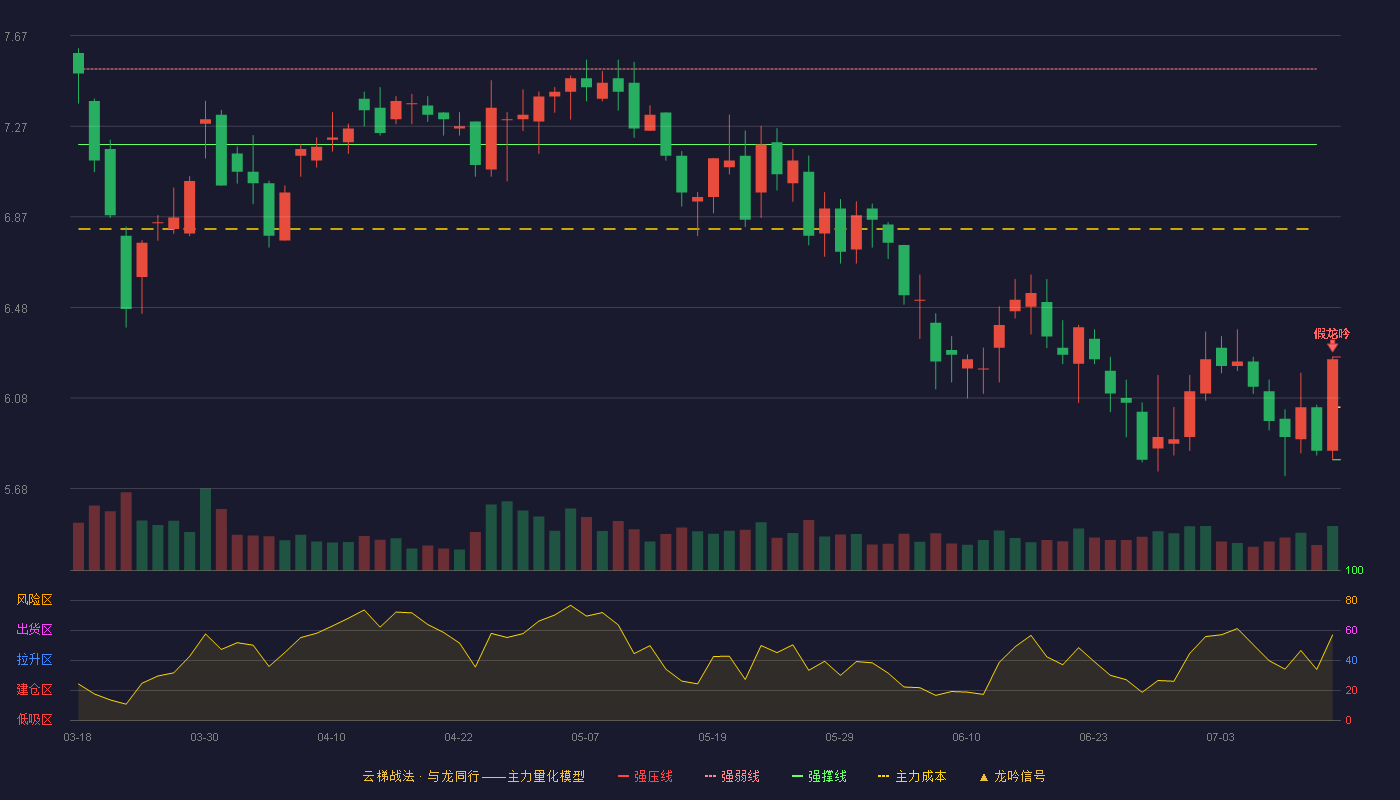The image size is (1400, 800).
Task: Click the 06-10 date label
Action: [966, 737]
